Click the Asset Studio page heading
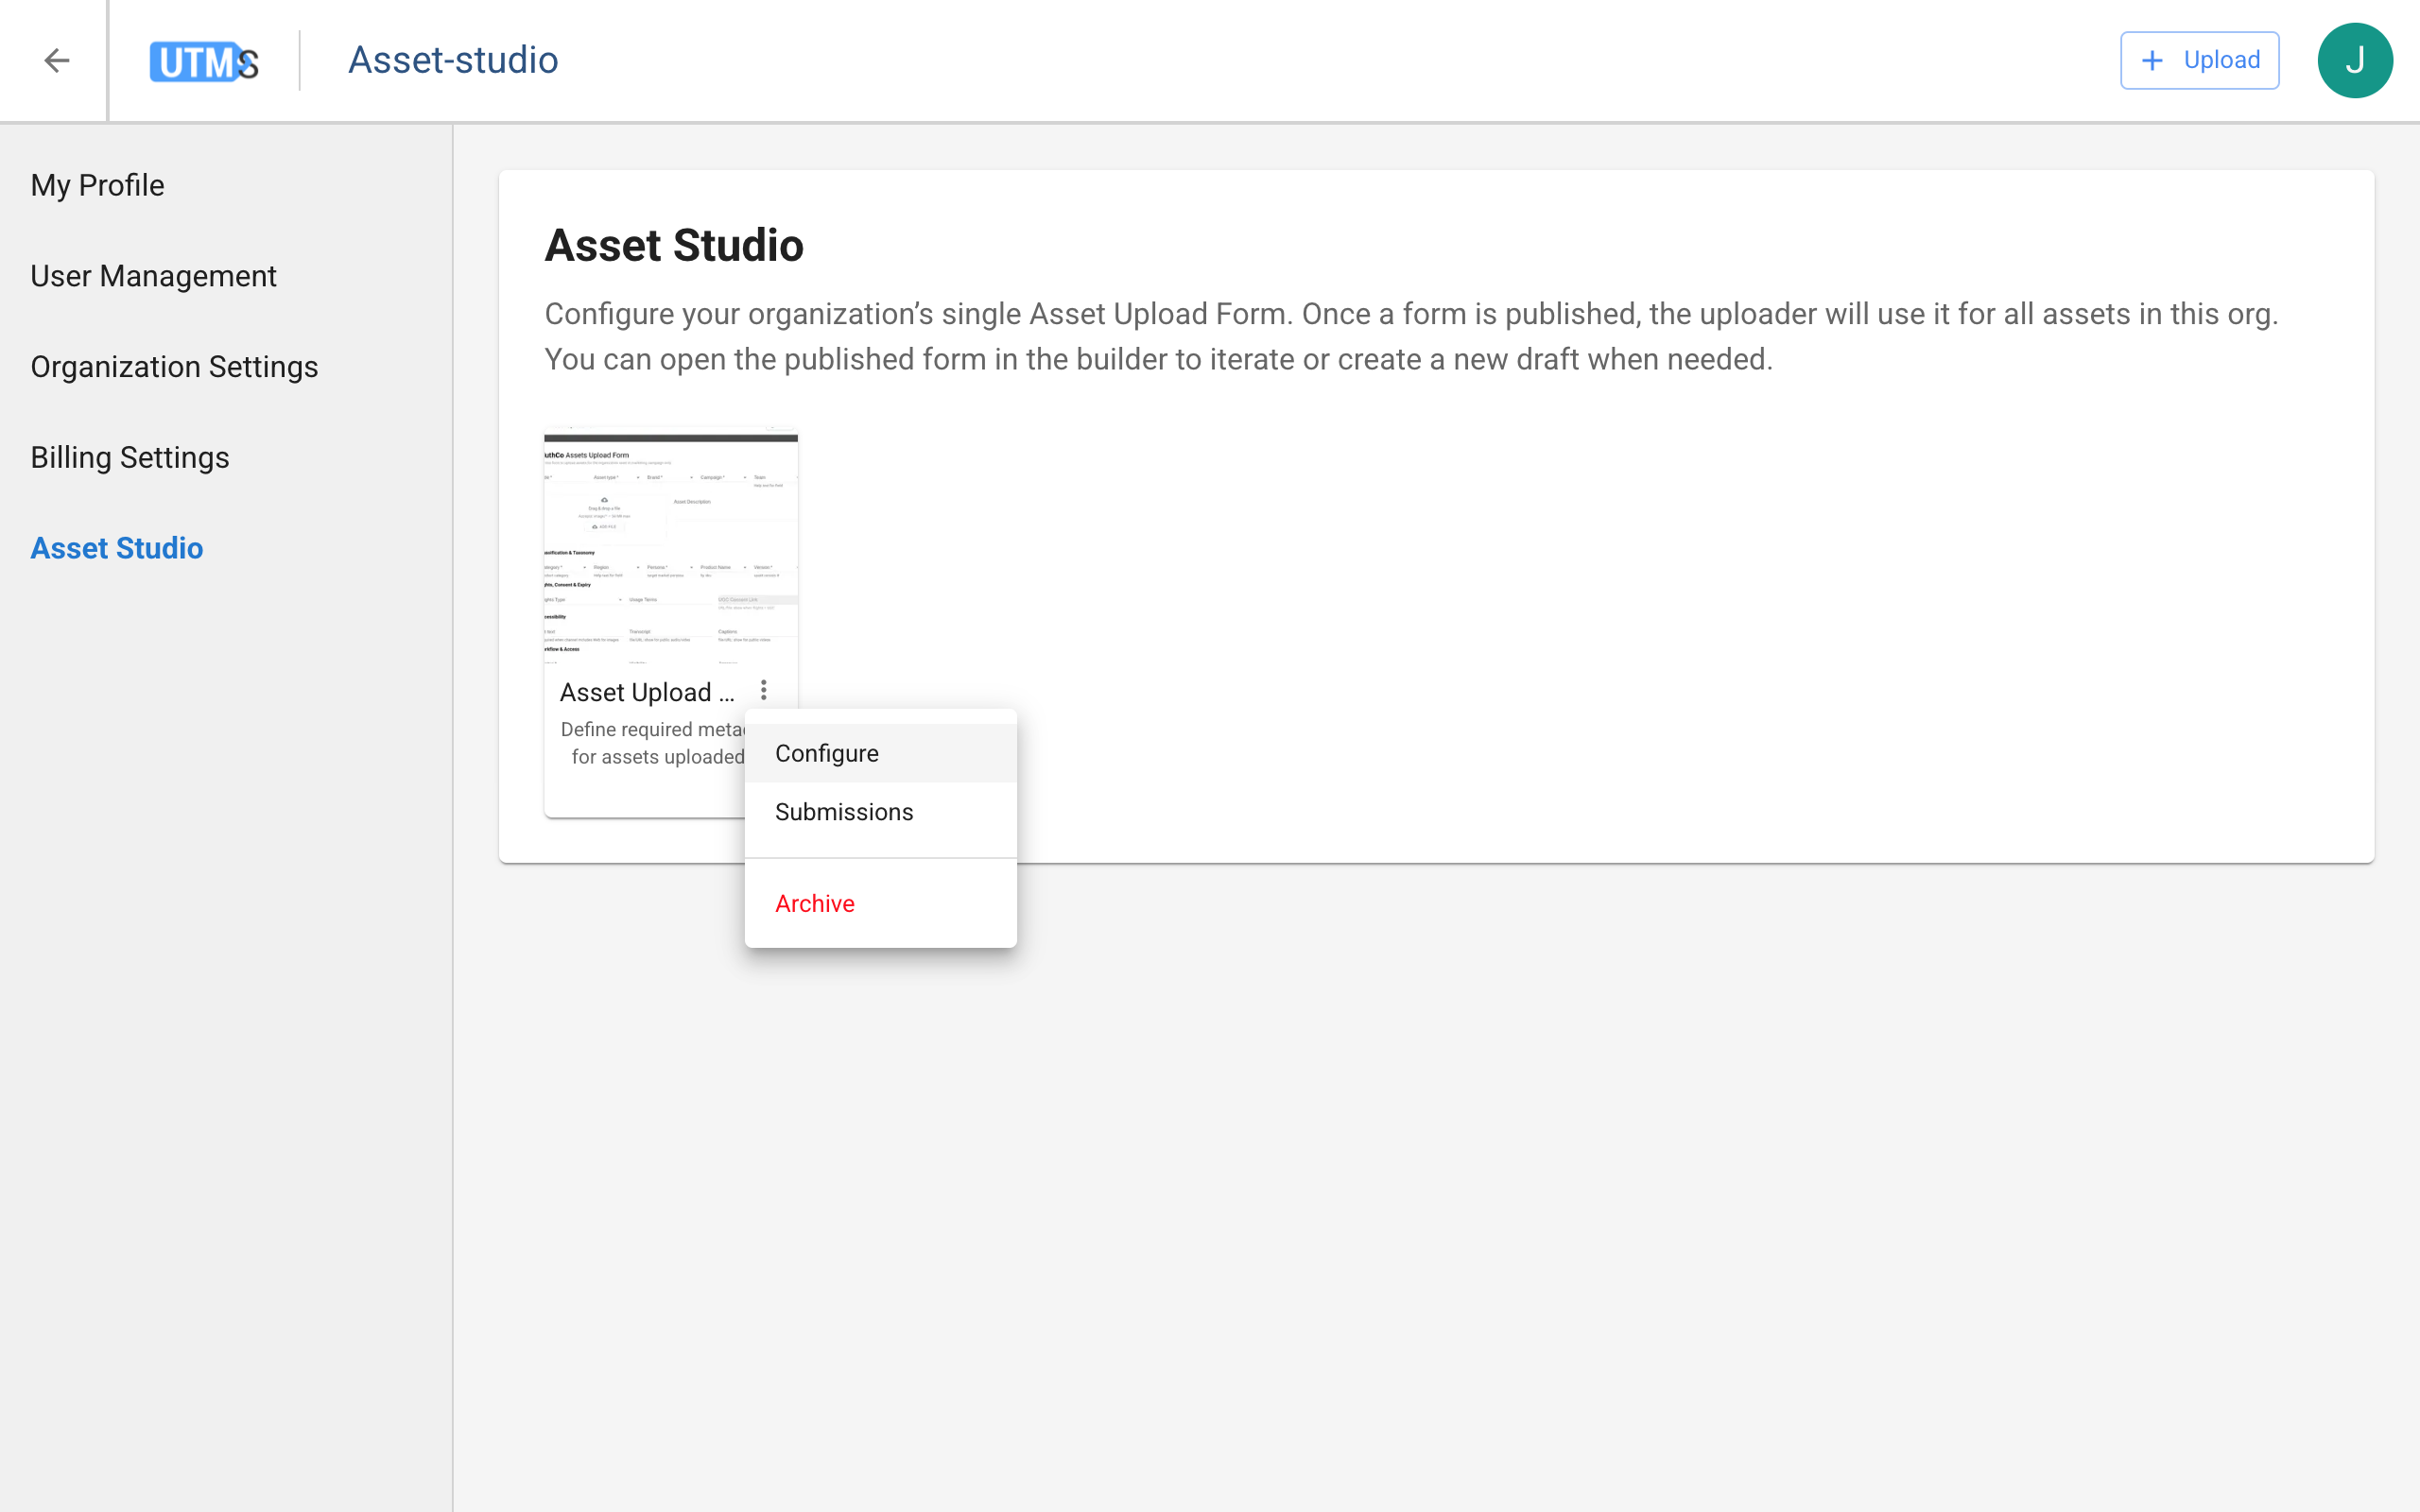This screenshot has width=2420, height=1512. pyautogui.click(x=674, y=245)
